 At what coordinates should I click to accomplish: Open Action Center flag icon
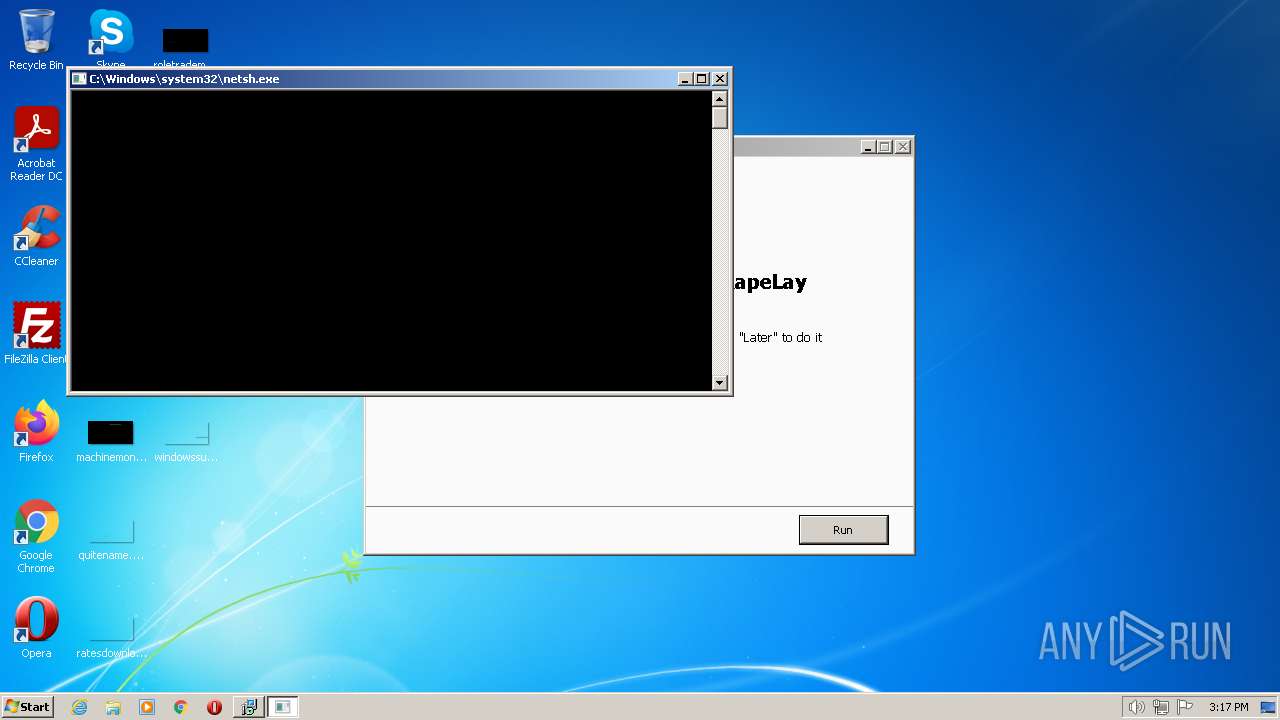tap(1185, 707)
